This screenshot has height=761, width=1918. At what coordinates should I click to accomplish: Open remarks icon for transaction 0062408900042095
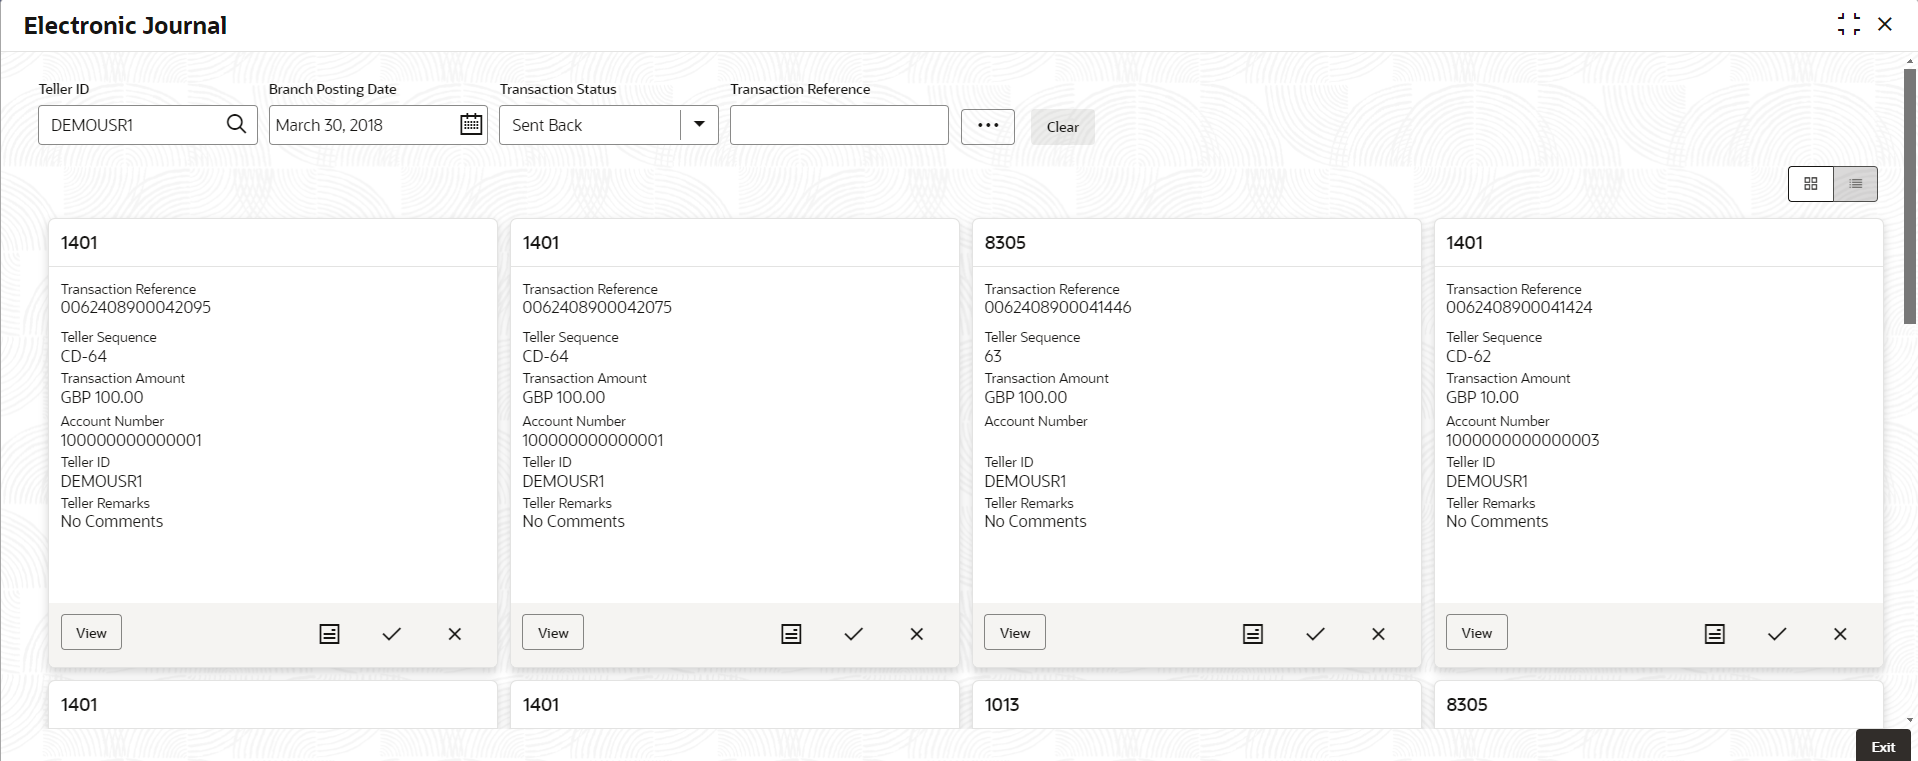329,634
